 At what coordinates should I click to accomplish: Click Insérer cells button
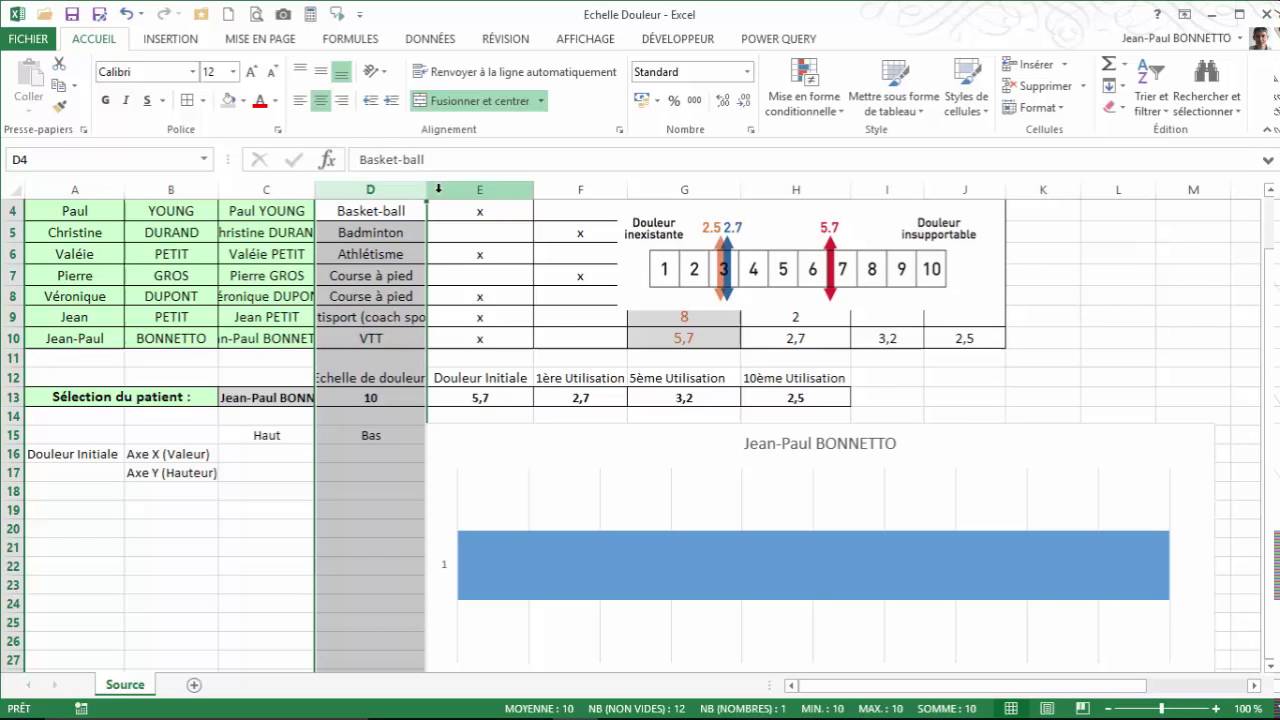point(1035,64)
